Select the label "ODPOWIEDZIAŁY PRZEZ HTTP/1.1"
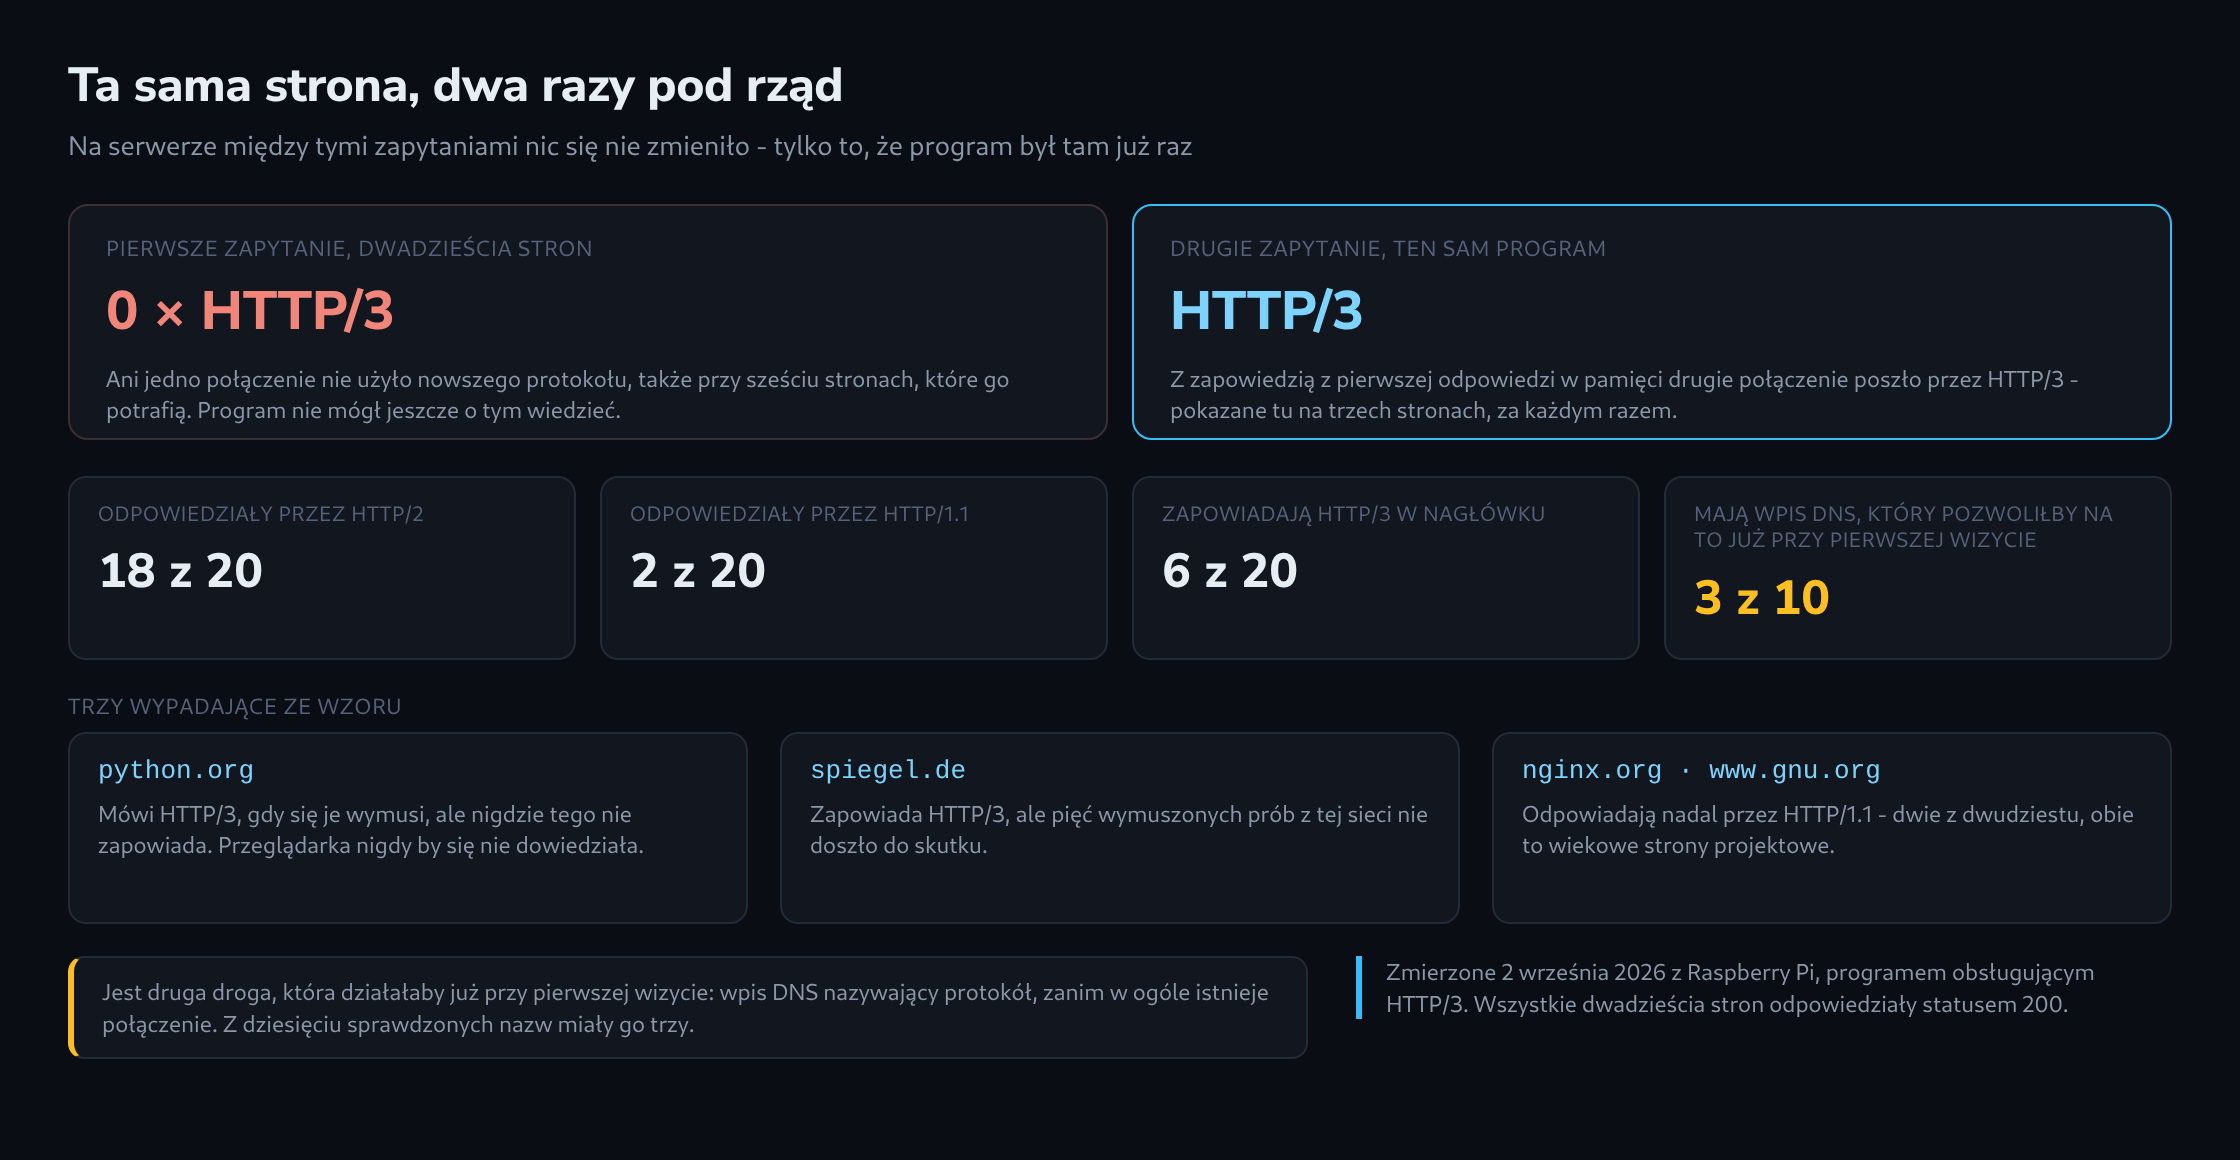Screen dimensions: 2240x1160 (x=799, y=514)
